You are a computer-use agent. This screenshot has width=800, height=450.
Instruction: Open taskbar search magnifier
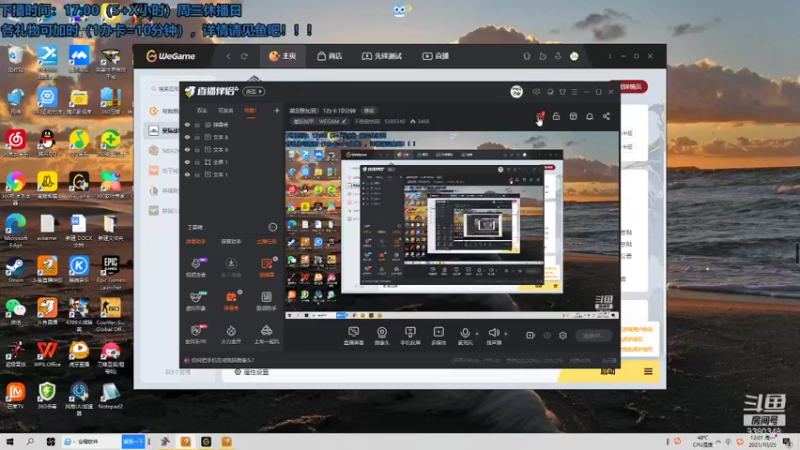click(x=30, y=441)
